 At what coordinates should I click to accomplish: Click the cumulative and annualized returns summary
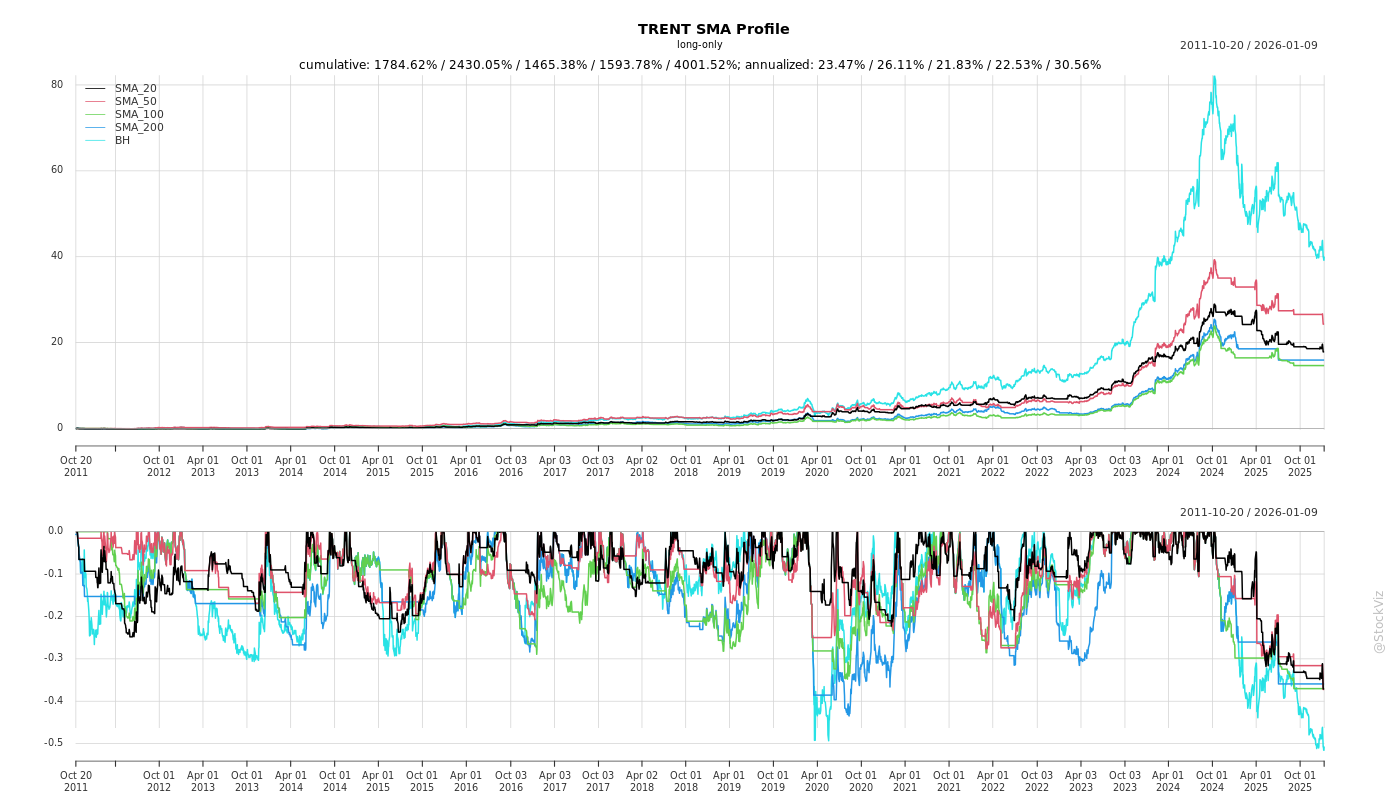(699, 65)
